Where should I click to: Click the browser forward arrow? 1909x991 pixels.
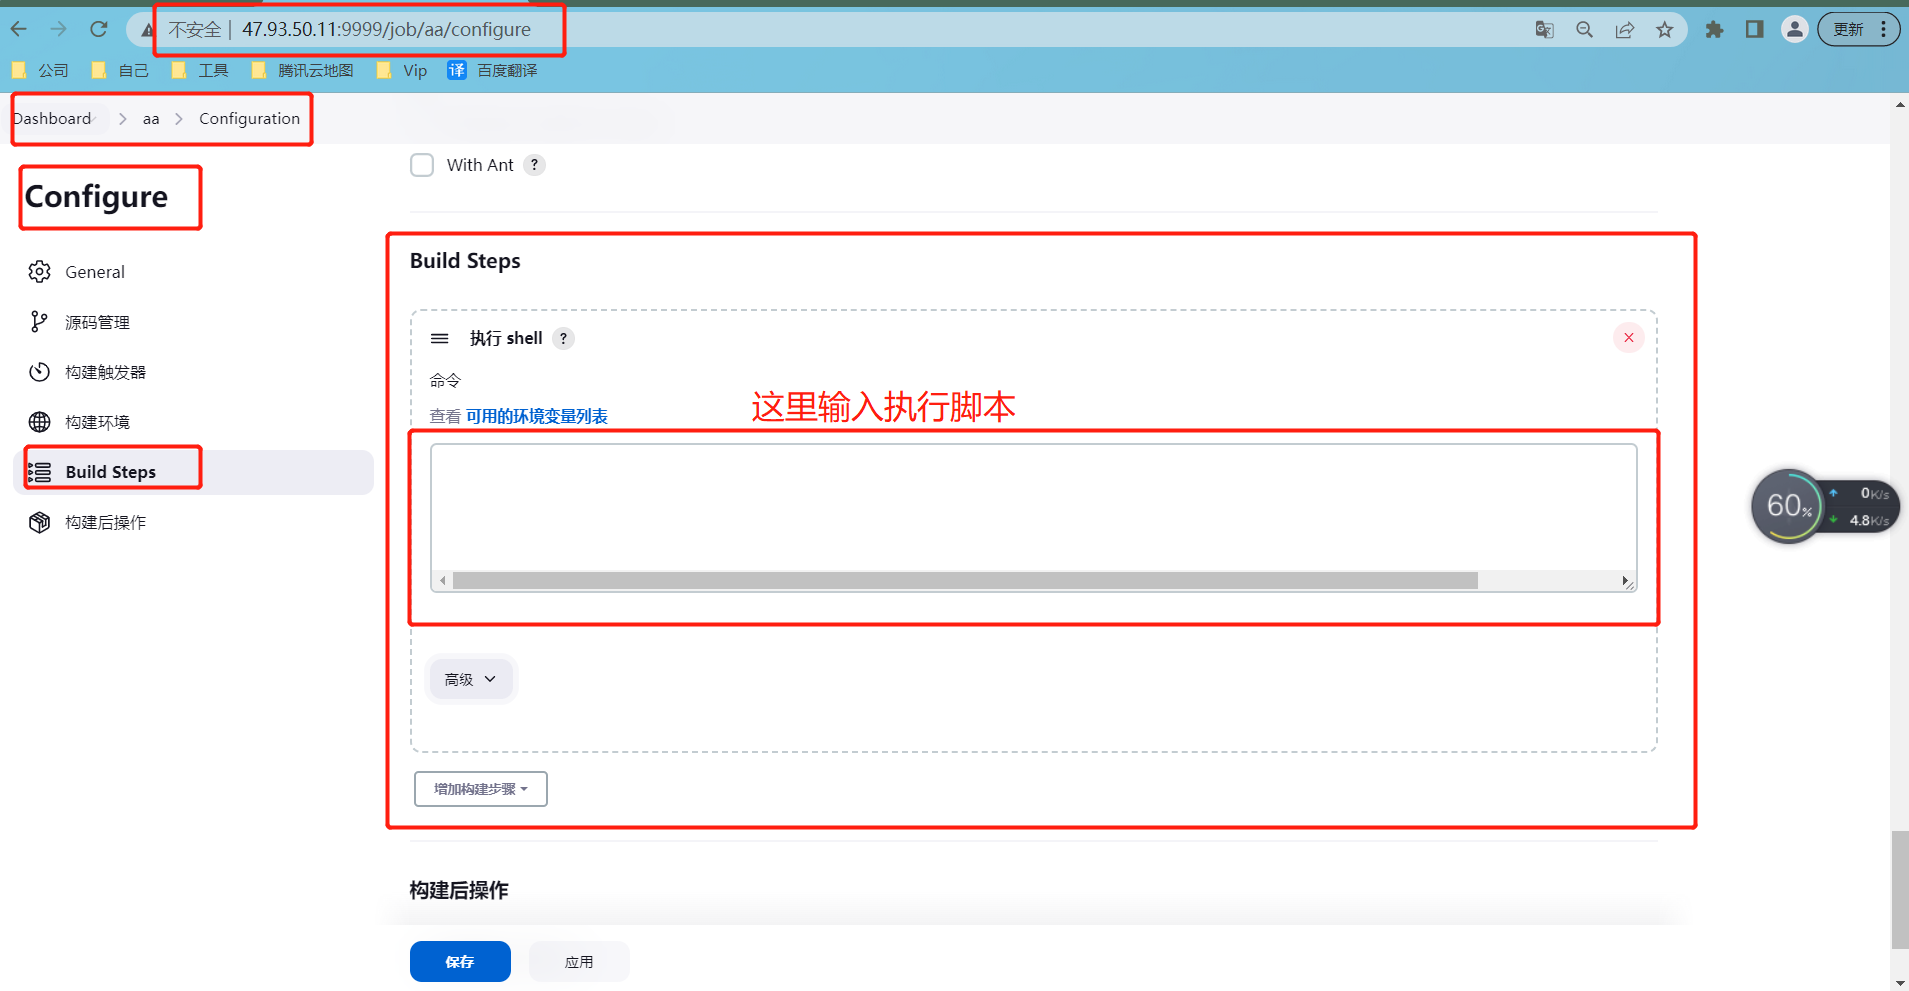[x=58, y=29]
